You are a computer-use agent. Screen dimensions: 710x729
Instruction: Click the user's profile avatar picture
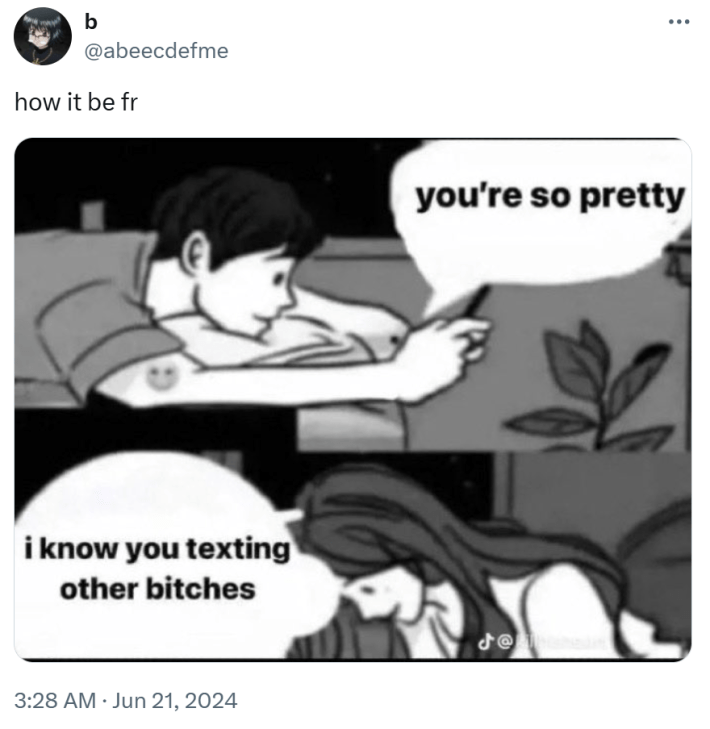(x=42, y=36)
